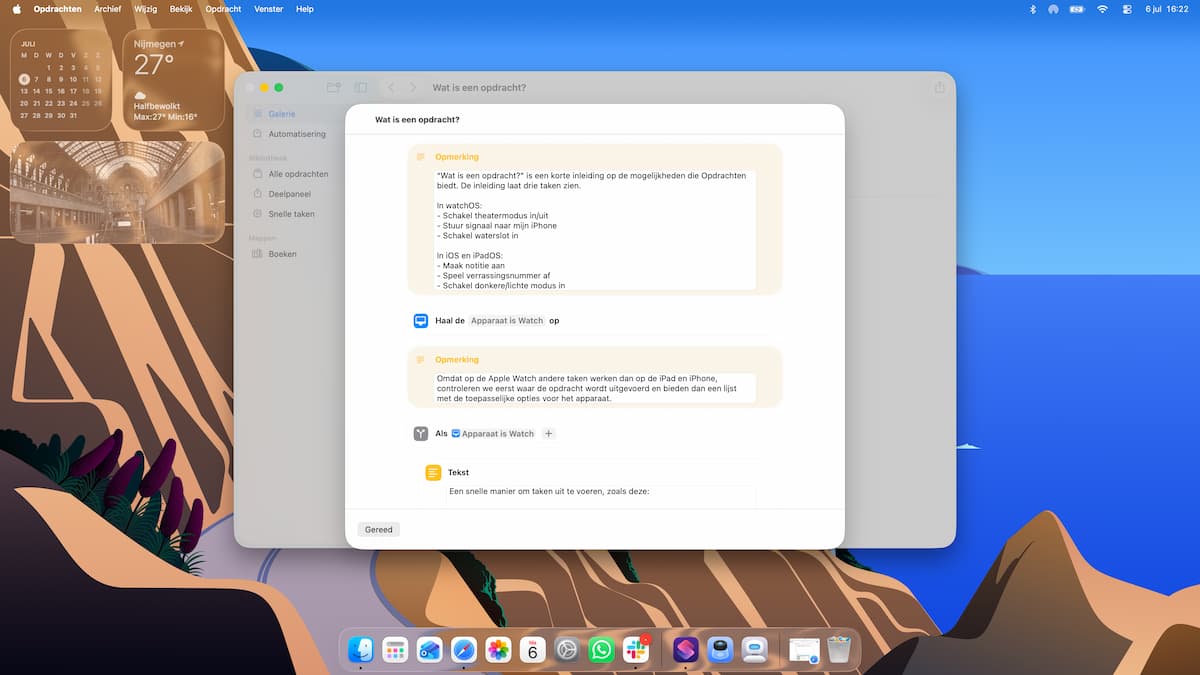
Task: Open Slack from the Dock
Action: 636,650
